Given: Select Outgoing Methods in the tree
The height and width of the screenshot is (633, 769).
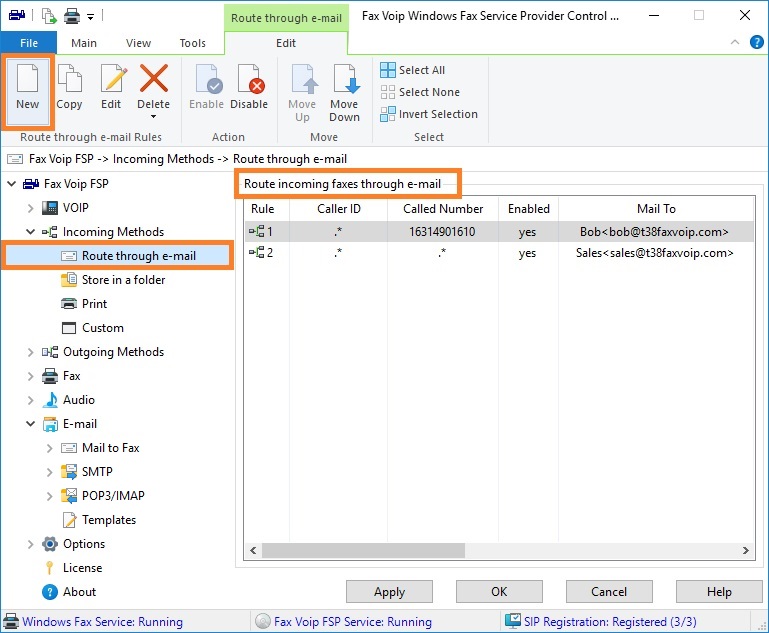Looking at the screenshot, I should point(113,352).
